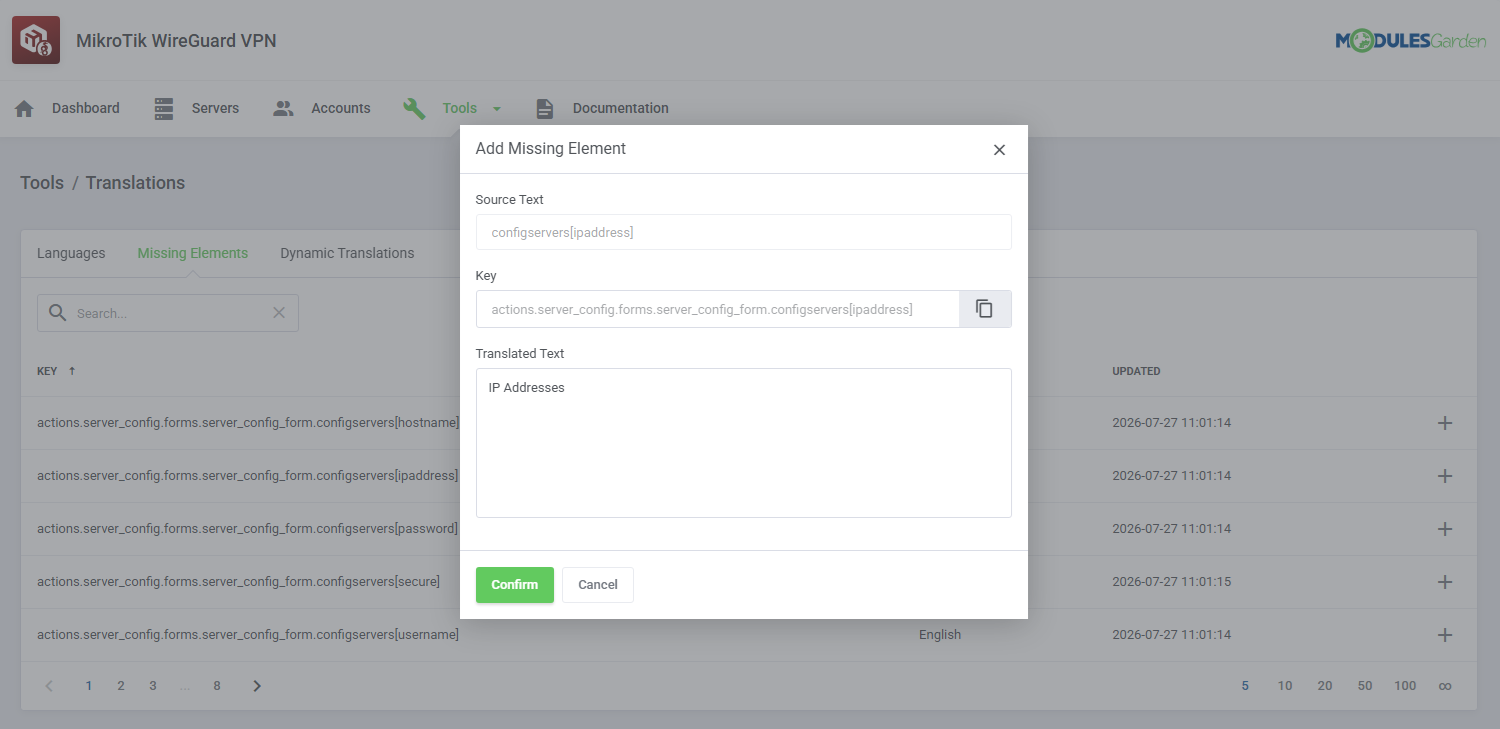Switch to the Languages tab
1500x729 pixels.
coord(71,253)
